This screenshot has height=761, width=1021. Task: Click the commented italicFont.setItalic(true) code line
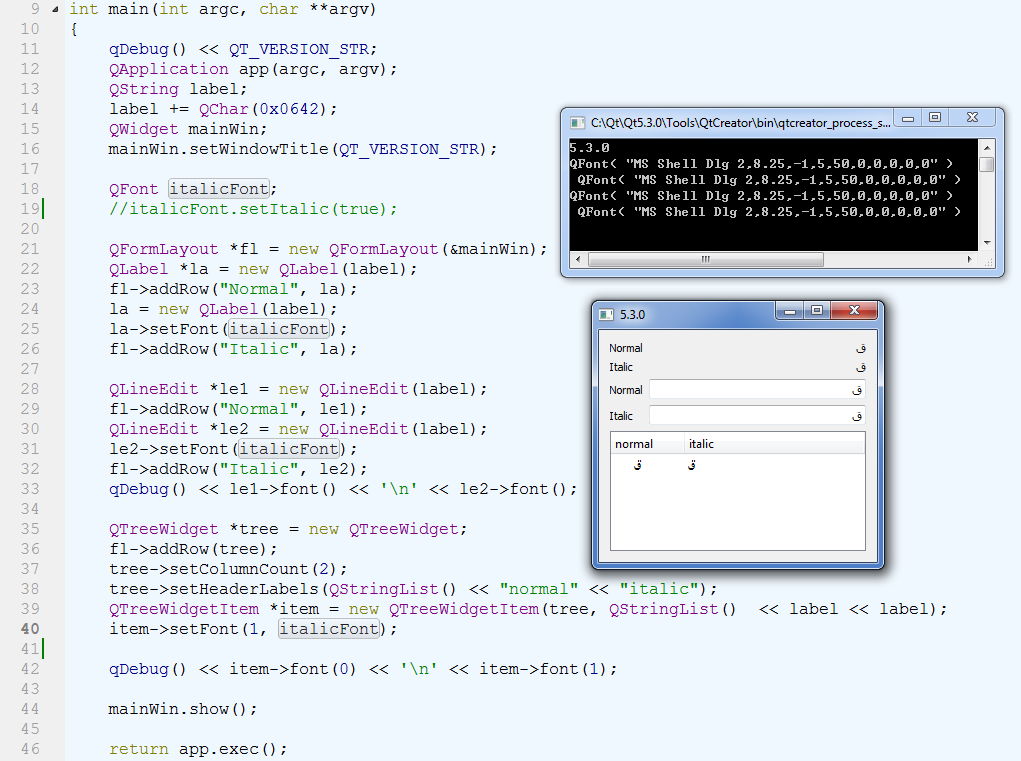tap(253, 209)
